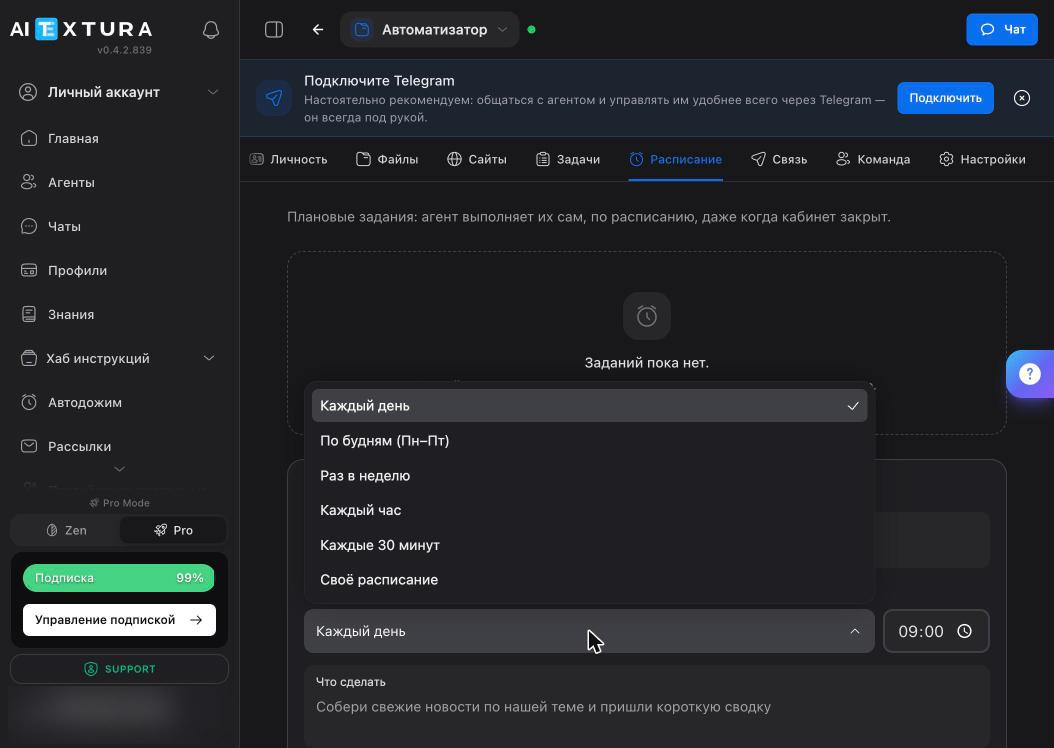Switch to the Задачи tab
Viewport: 1054px width, 748px height.
pyautogui.click(x=568, y=159)
